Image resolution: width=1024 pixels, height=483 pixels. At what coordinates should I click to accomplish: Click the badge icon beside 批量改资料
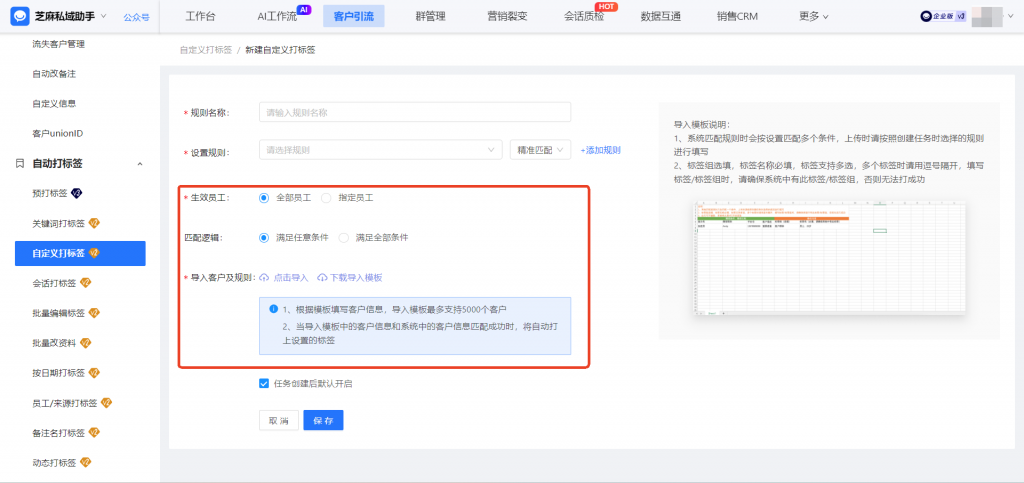click(x=85, y=343)
